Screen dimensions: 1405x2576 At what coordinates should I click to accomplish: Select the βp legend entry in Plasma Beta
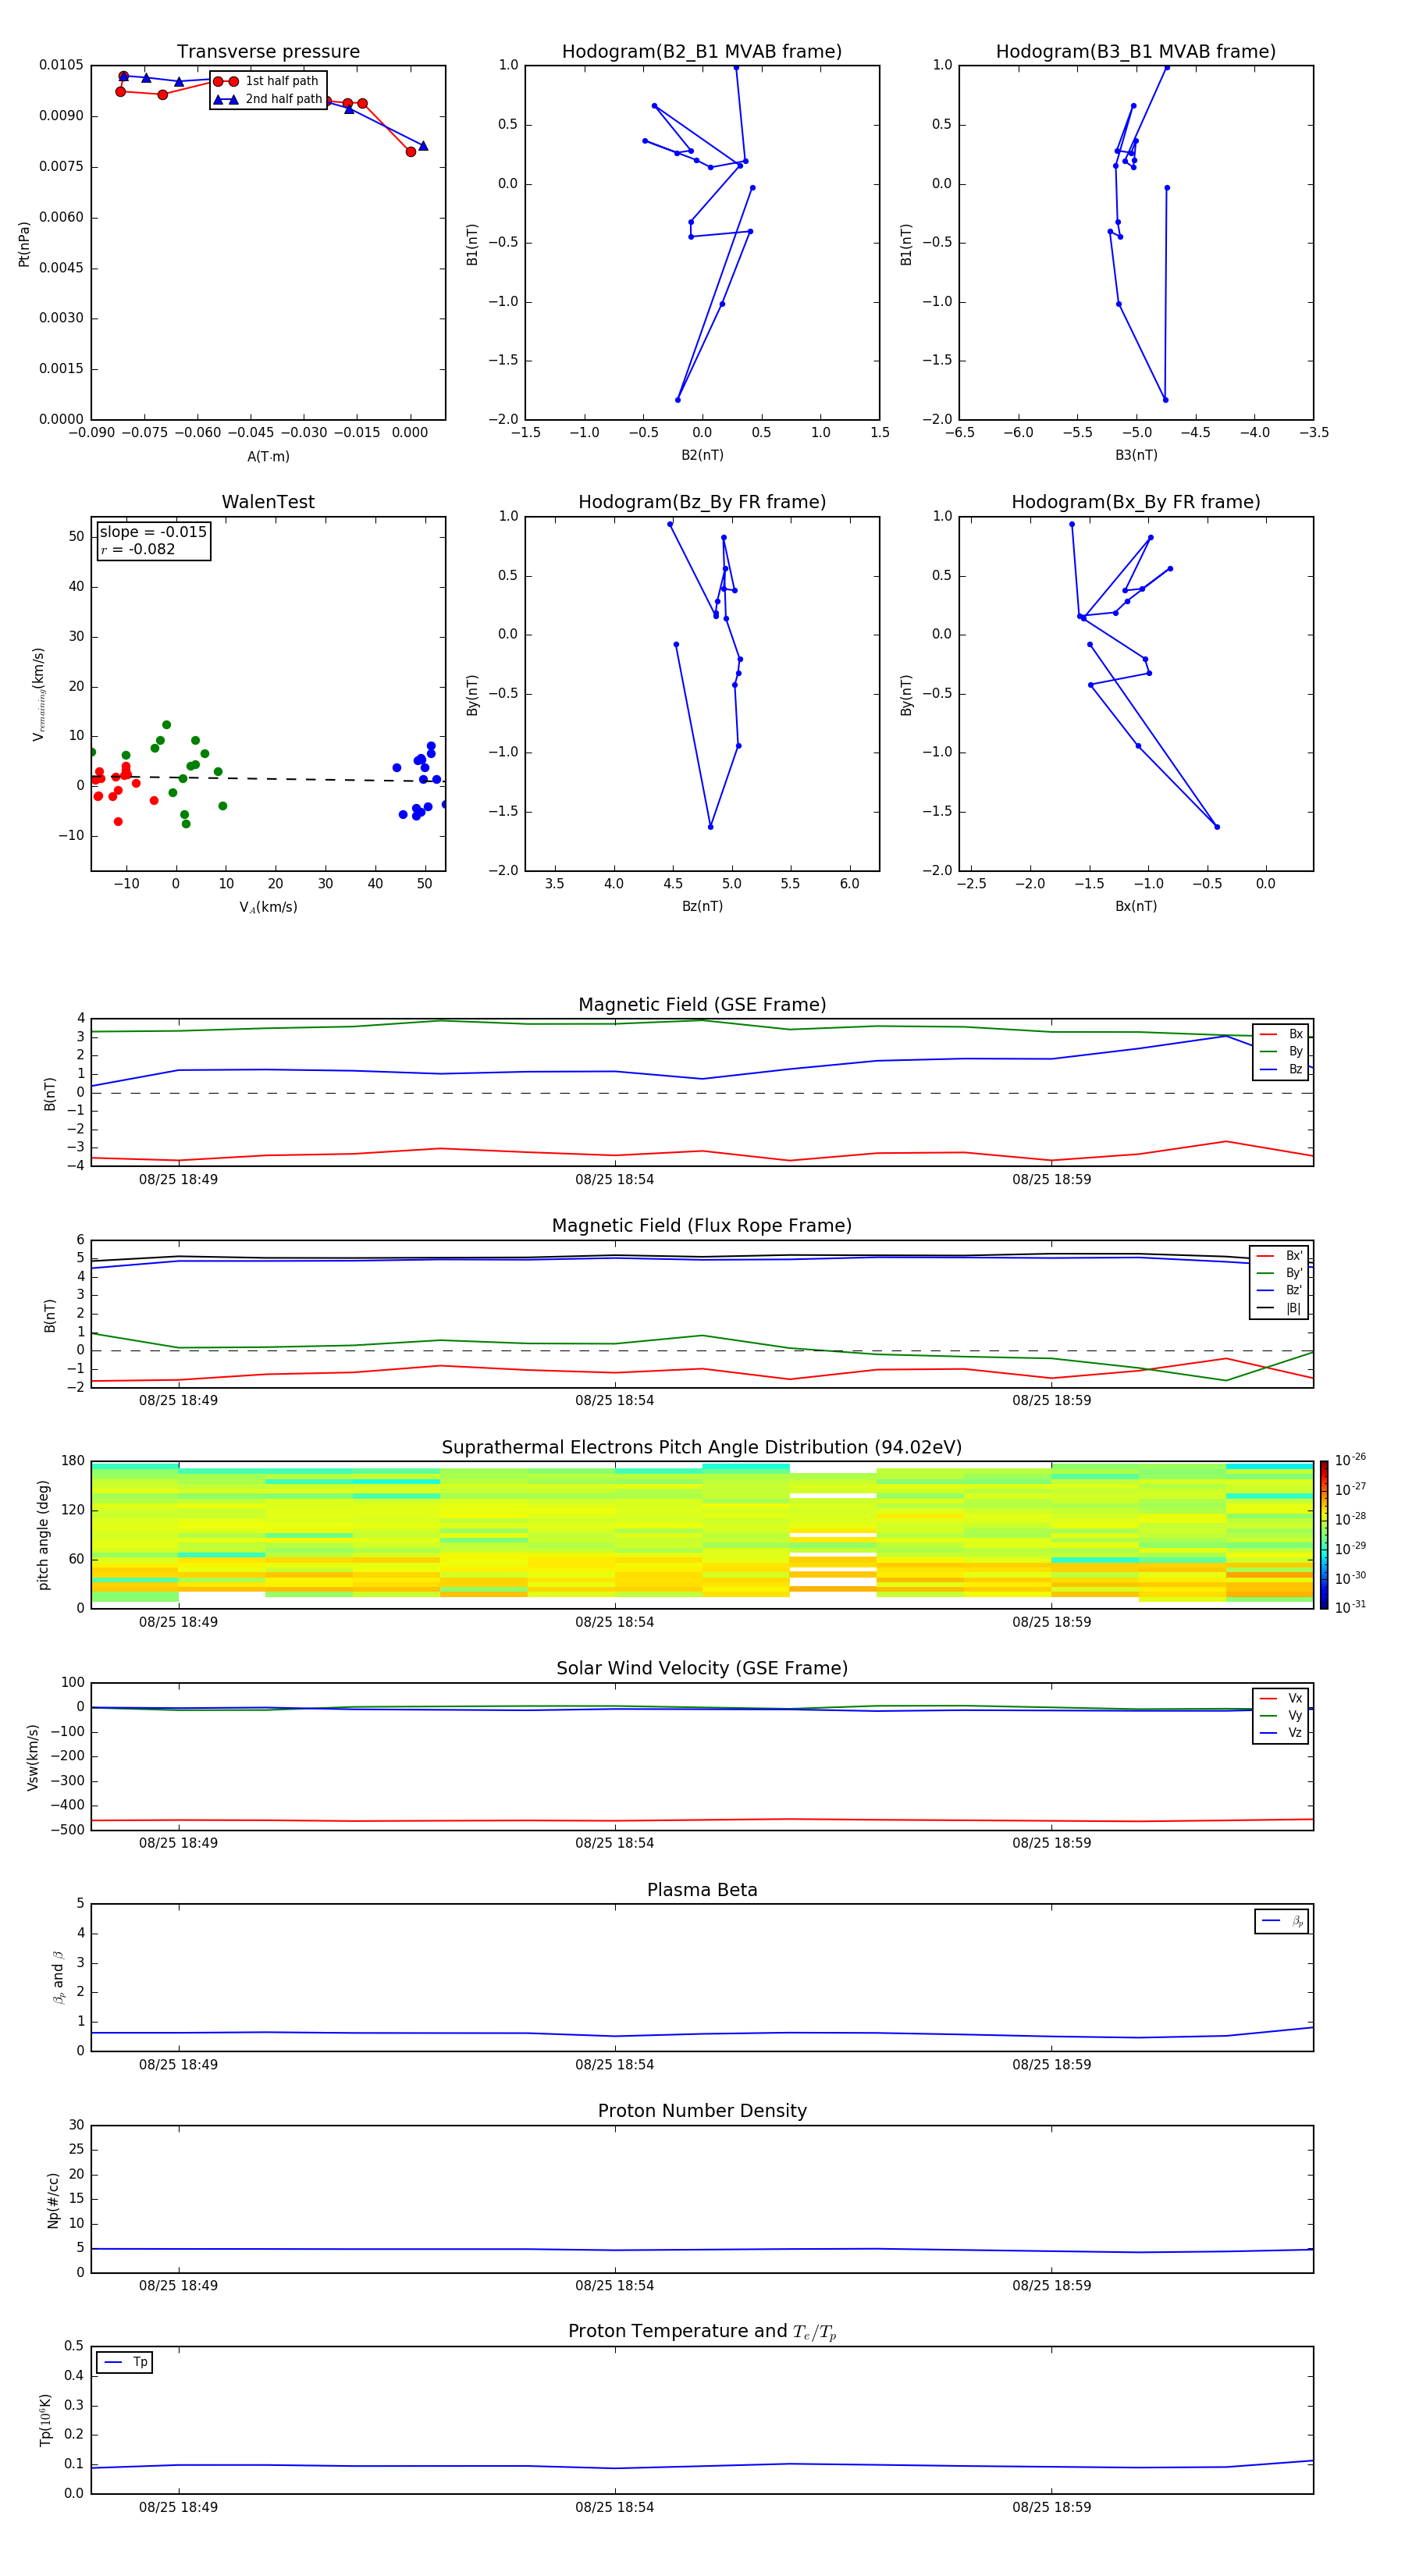point(1282,1921)
